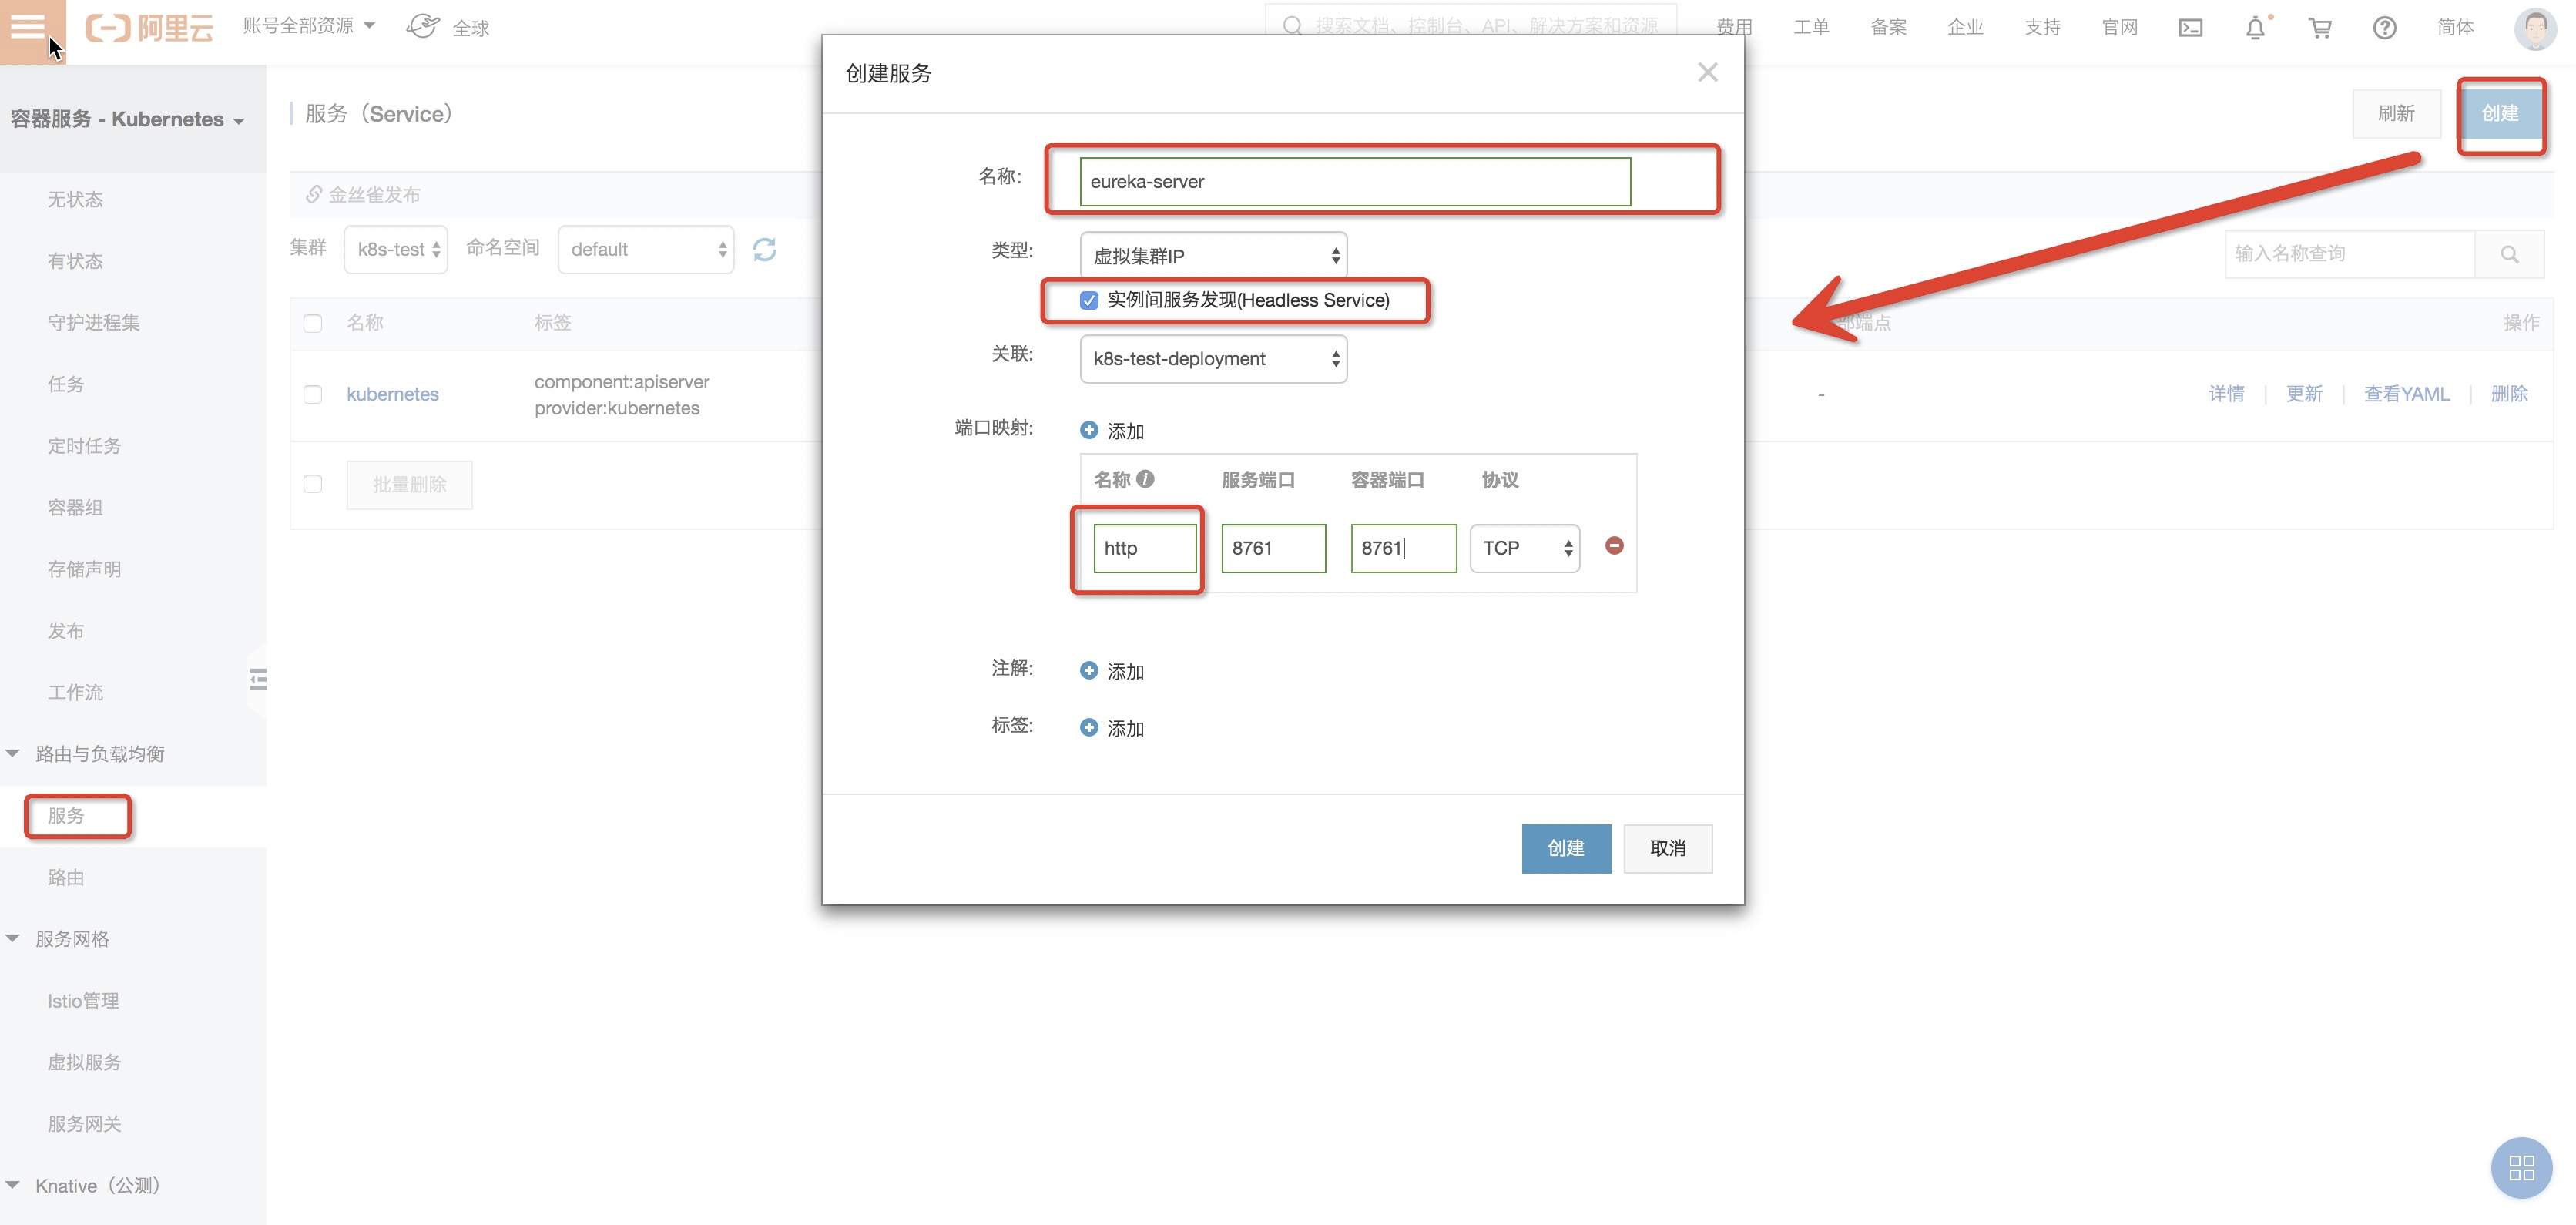Open the 有状态 sidebar item
2576x1225 pixels.
[76, 261]
